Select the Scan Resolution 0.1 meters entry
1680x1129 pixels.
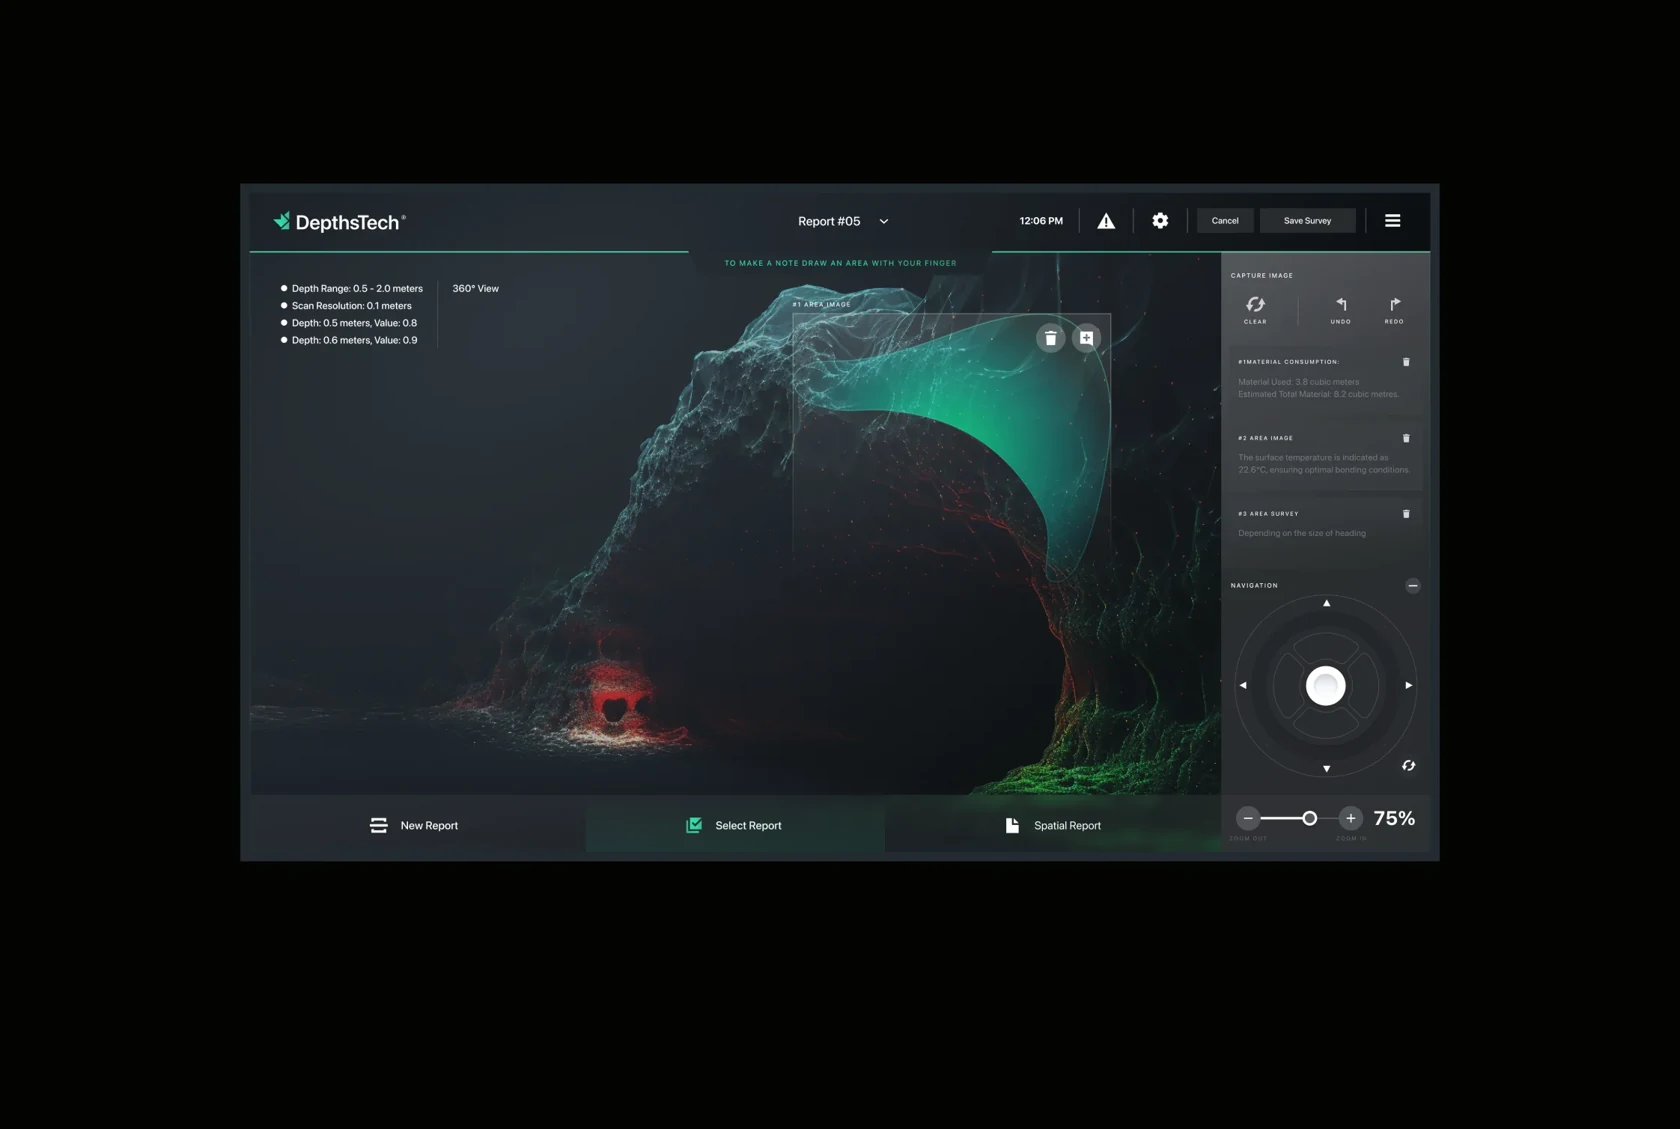pyautogui.click(x=345, y=306)
